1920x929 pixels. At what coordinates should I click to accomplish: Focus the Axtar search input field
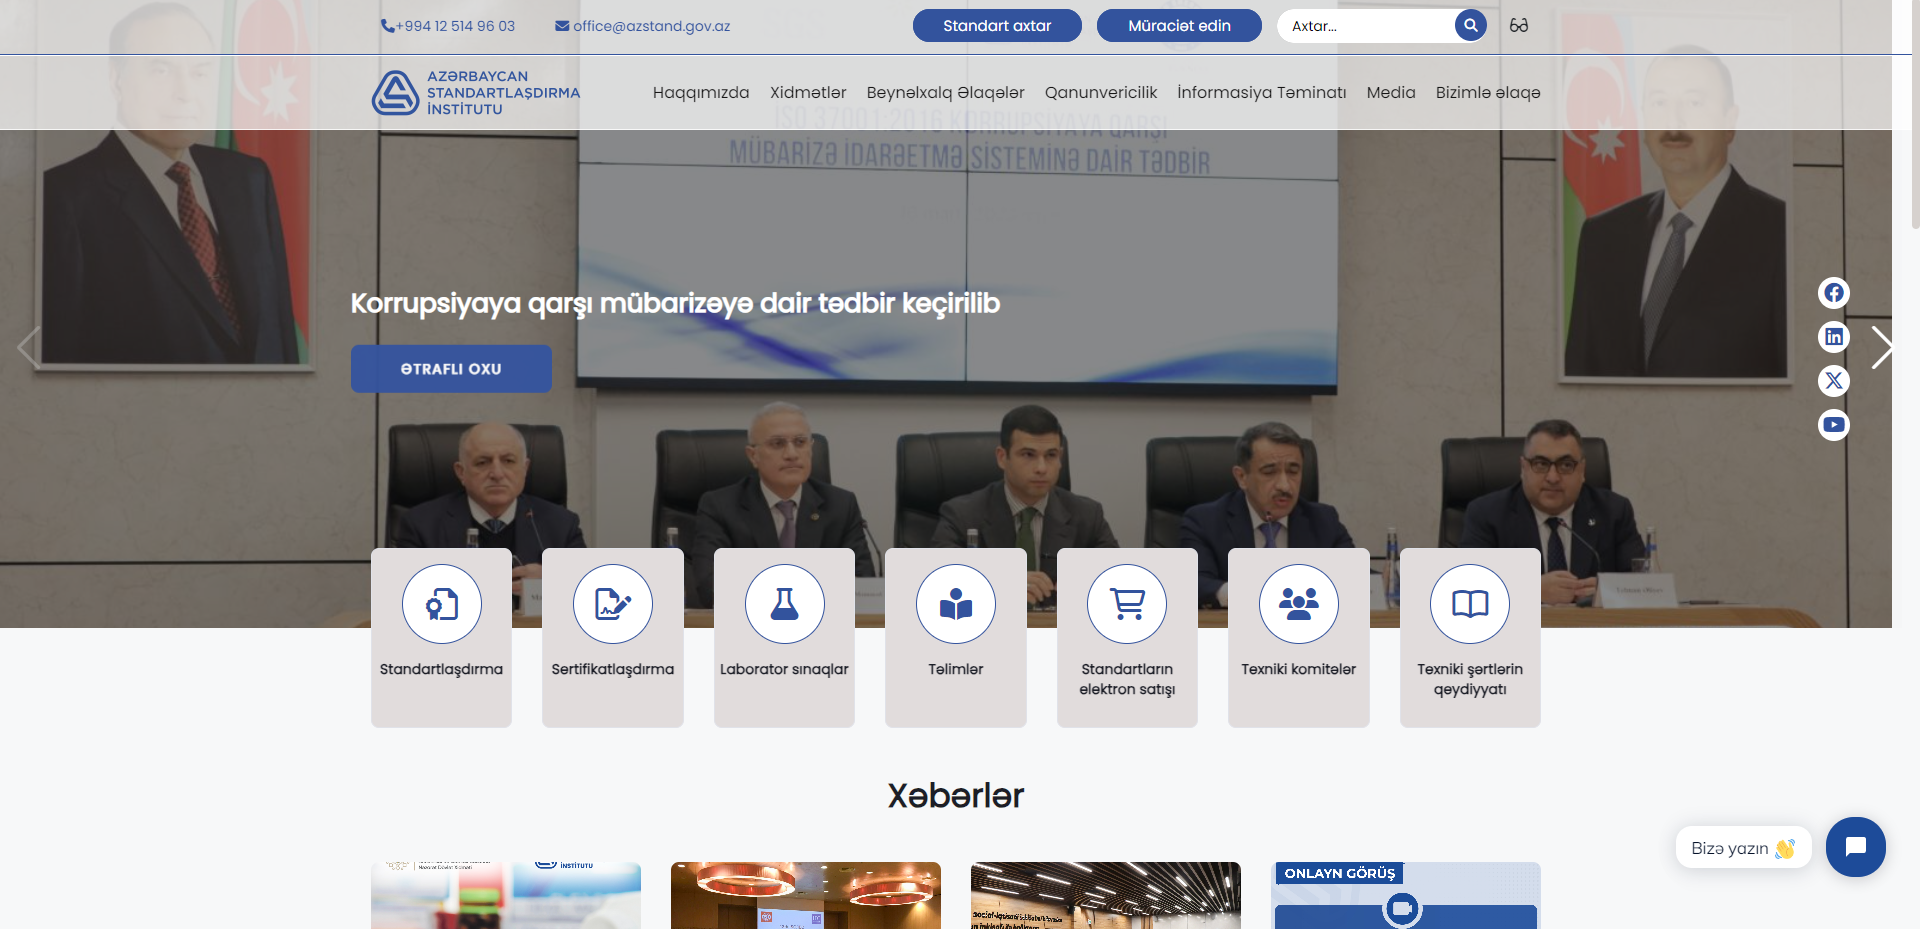(1368, 26)
